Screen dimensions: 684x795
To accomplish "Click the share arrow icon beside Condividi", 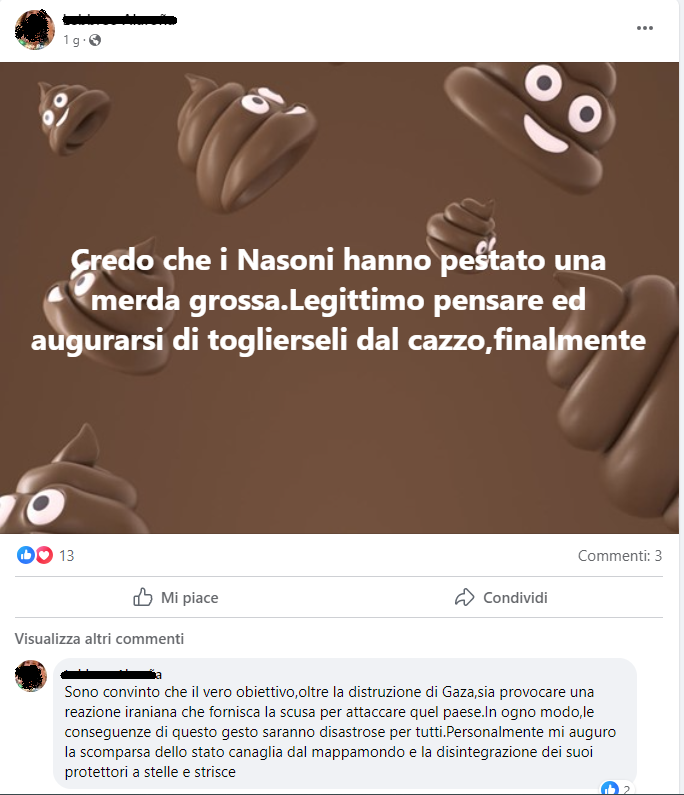I will (464, 597).
